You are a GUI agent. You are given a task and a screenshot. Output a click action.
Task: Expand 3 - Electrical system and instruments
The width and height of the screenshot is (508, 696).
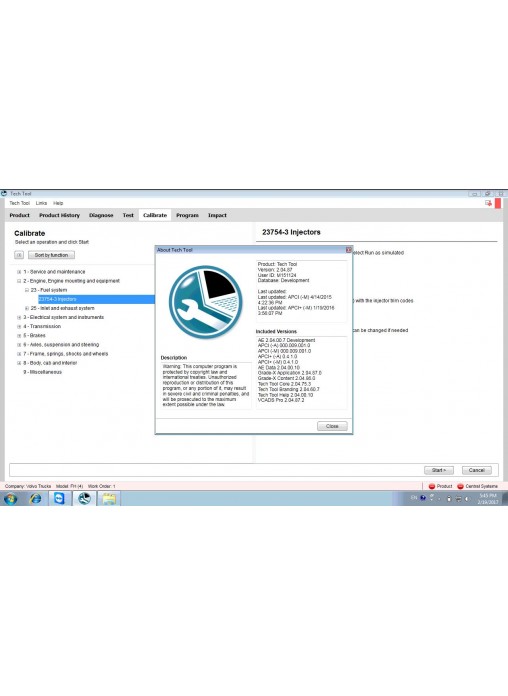pyautogui.click(x=19, y=317)
